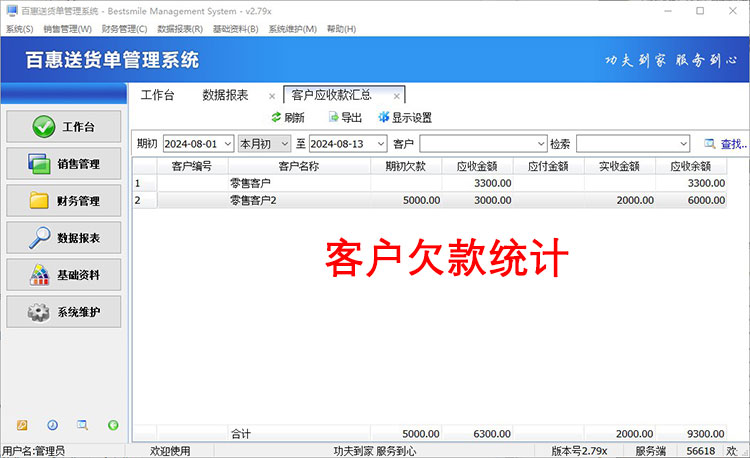Open 显示设置 display settings
750x458 pixels.
tap(383, 118)
